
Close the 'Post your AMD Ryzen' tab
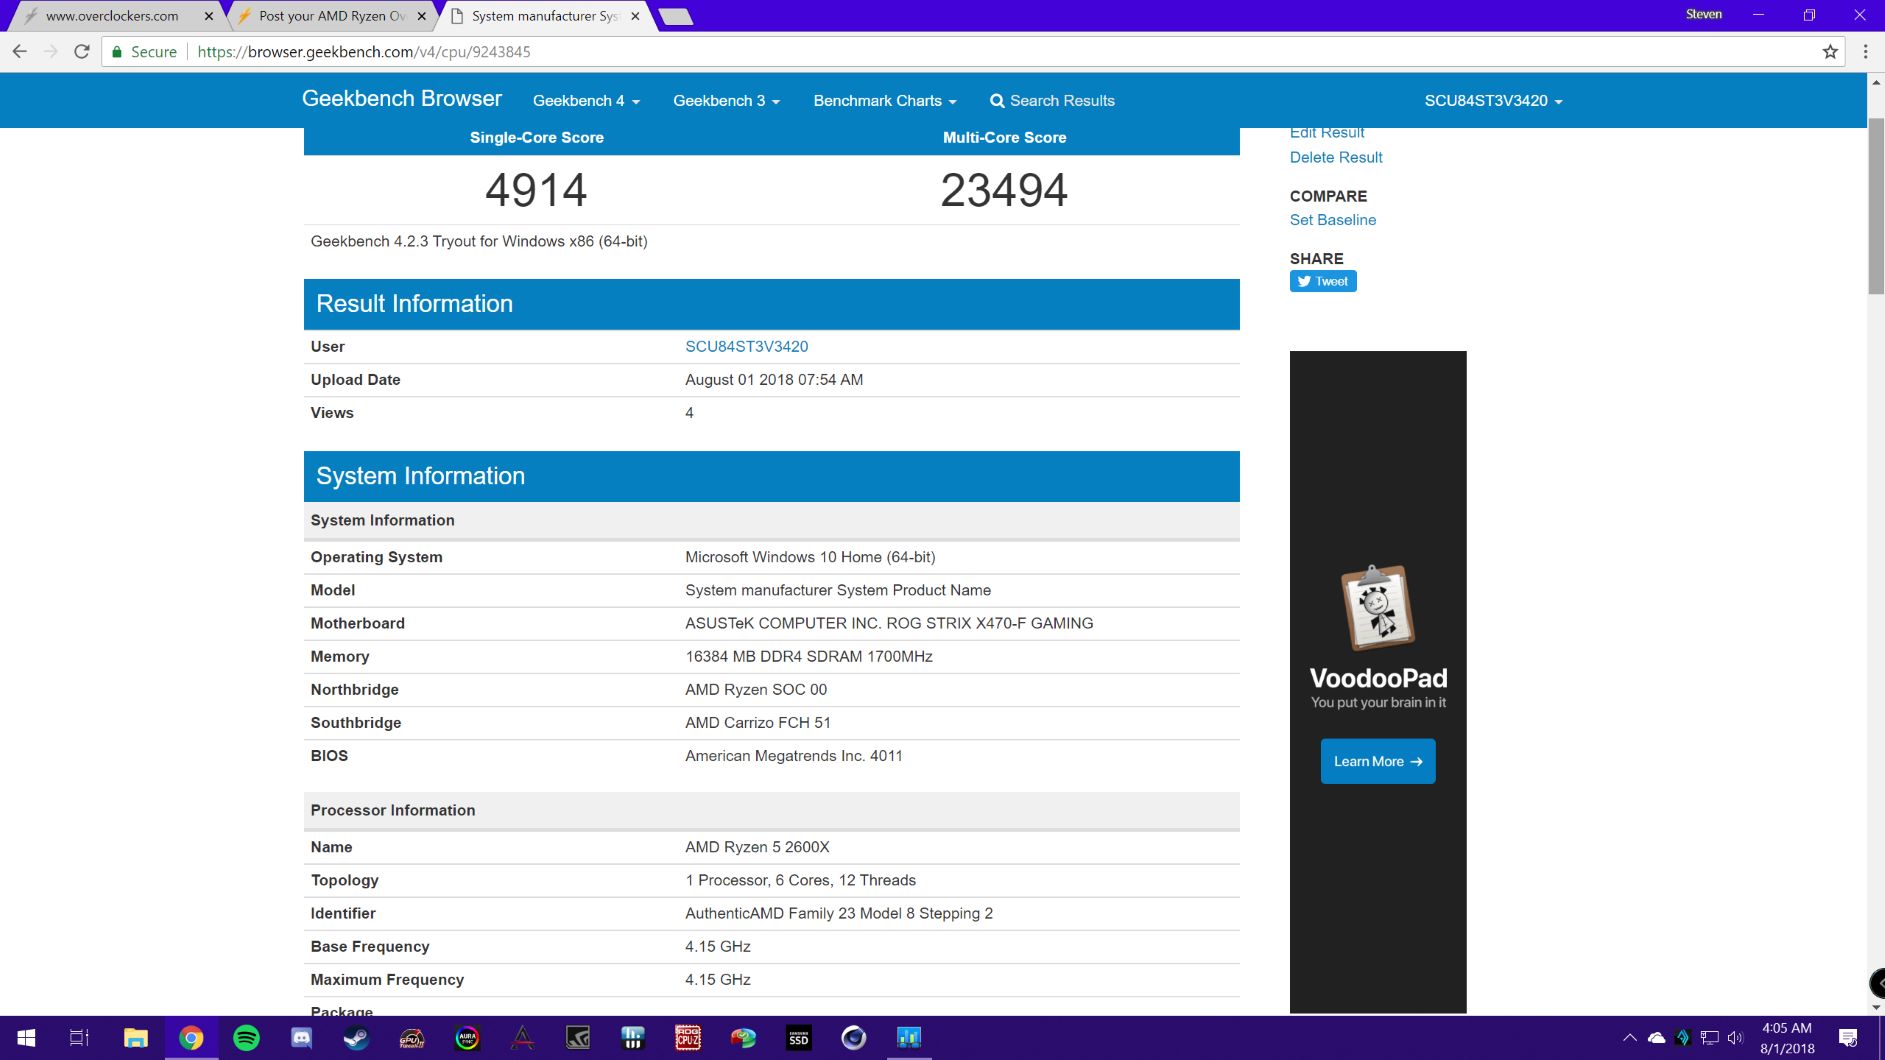point(422,16)
